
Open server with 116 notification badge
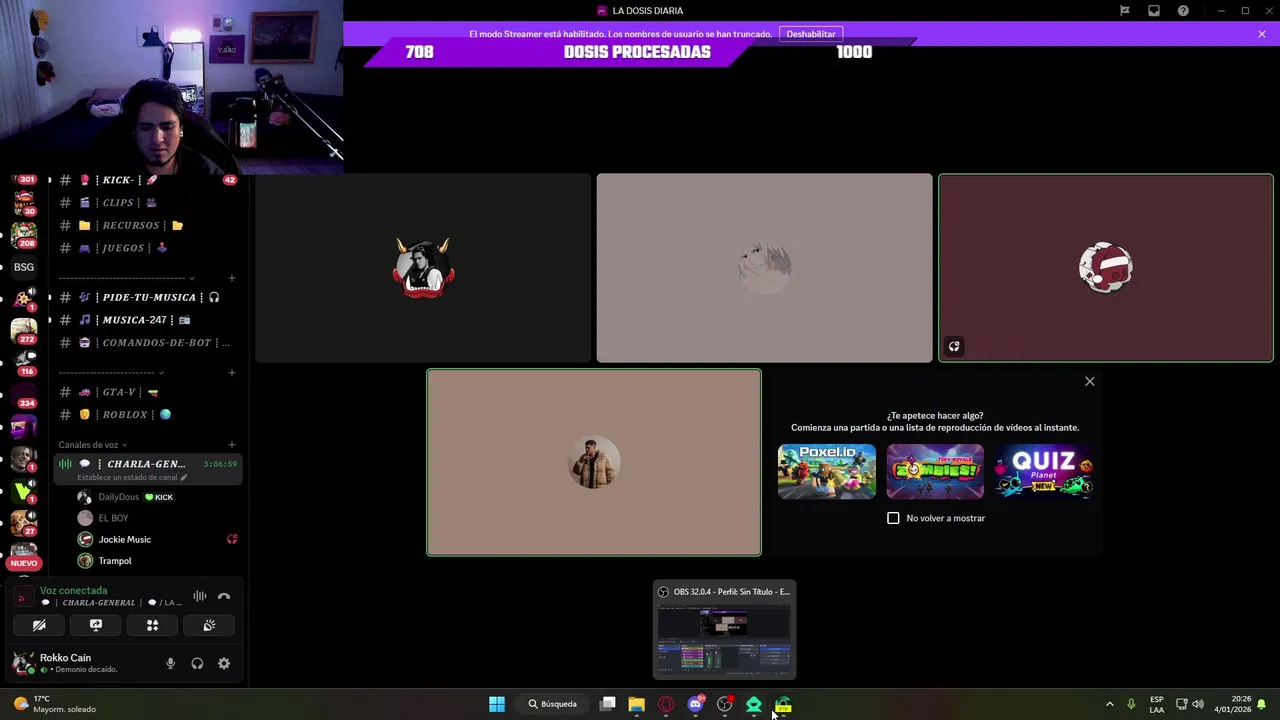tap(24, 362)
